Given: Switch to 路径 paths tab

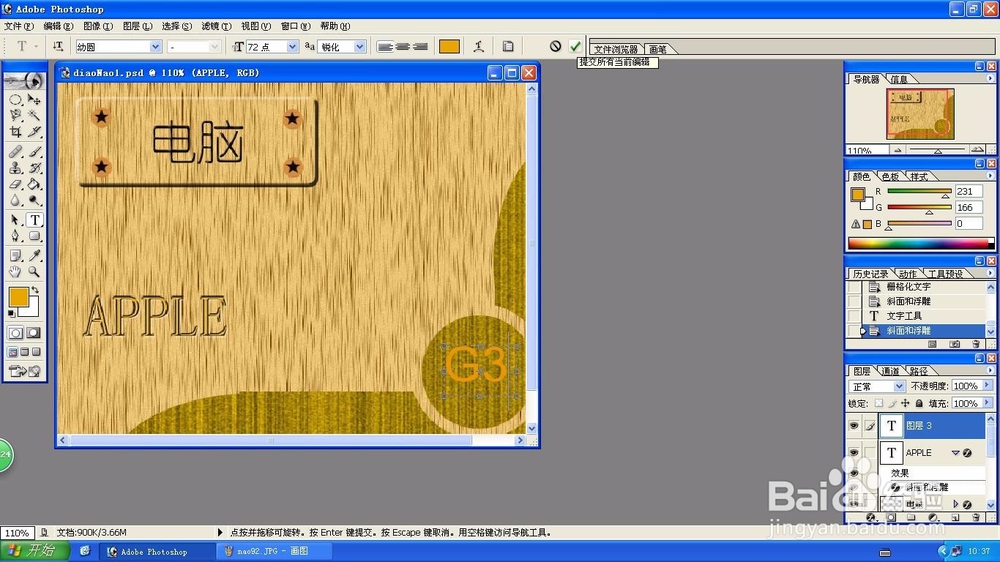Looking at the screenshot, I should point(919,371).
